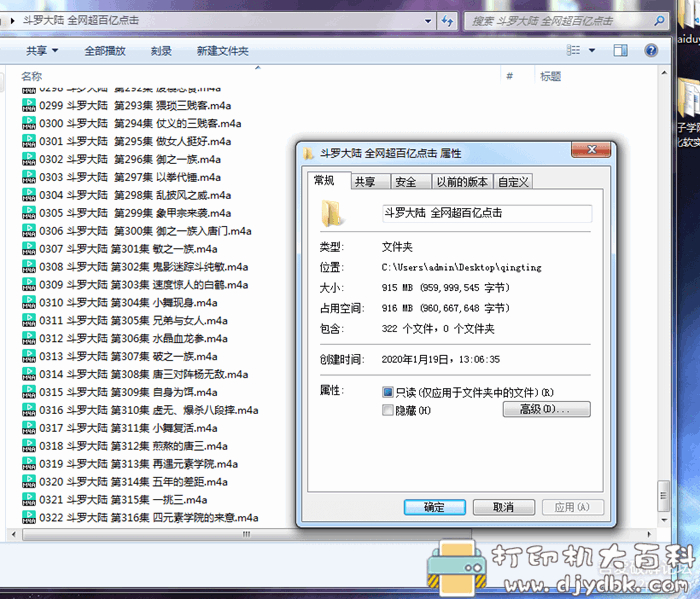Select file 0313 破之一族.m4a
The width and height of the screenshot is (700, 599).
click(120, 356)
